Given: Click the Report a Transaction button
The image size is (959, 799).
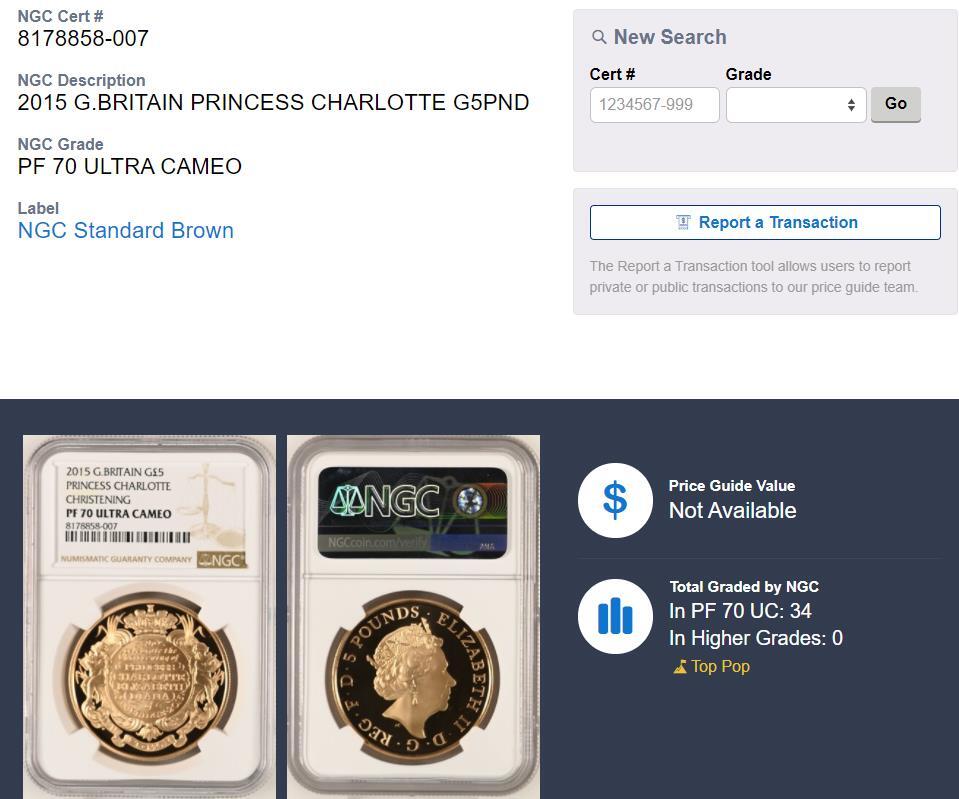Looking at the screenshot, I should pos(765,223).
